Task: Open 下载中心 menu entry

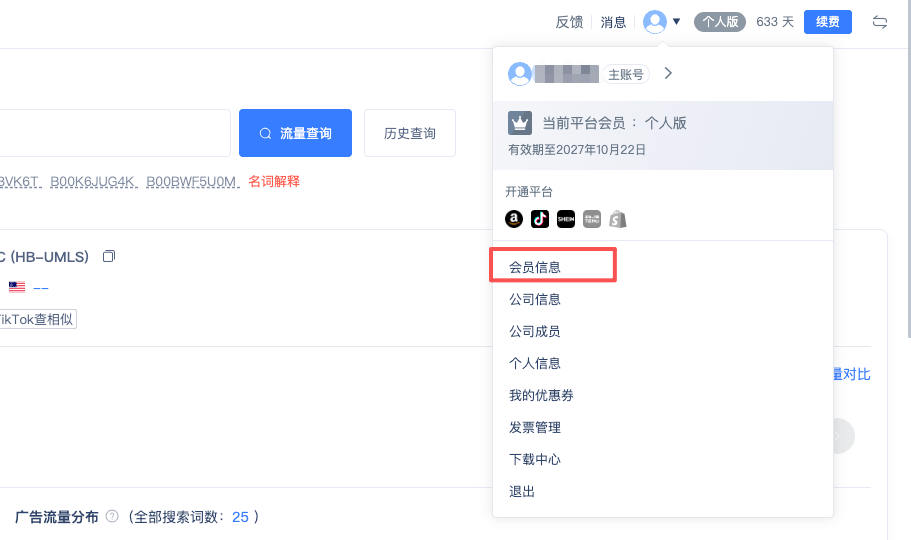Action: tap(535, 459)
